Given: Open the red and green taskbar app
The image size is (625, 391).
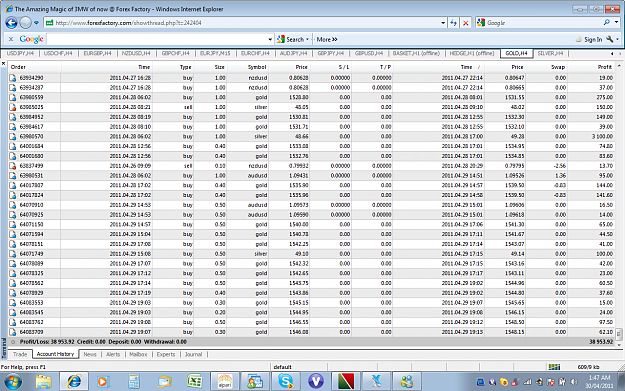Looking at the screenshot, I should click(346, 381).
